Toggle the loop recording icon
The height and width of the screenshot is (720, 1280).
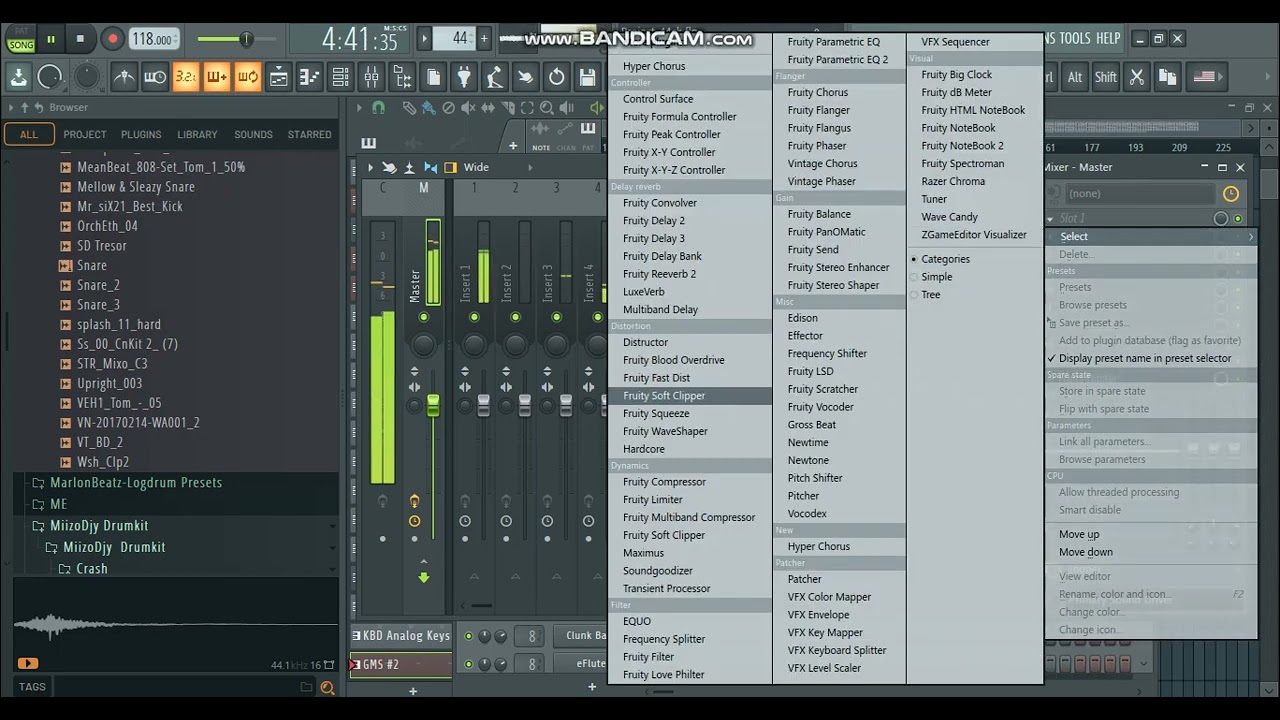pos(247,77)
